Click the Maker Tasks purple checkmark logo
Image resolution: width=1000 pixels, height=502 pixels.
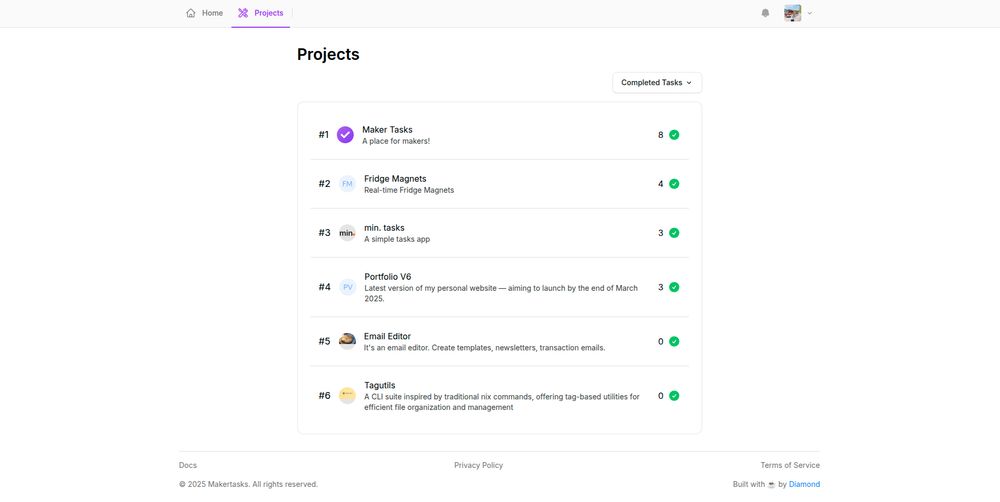(x=345, y=135)
